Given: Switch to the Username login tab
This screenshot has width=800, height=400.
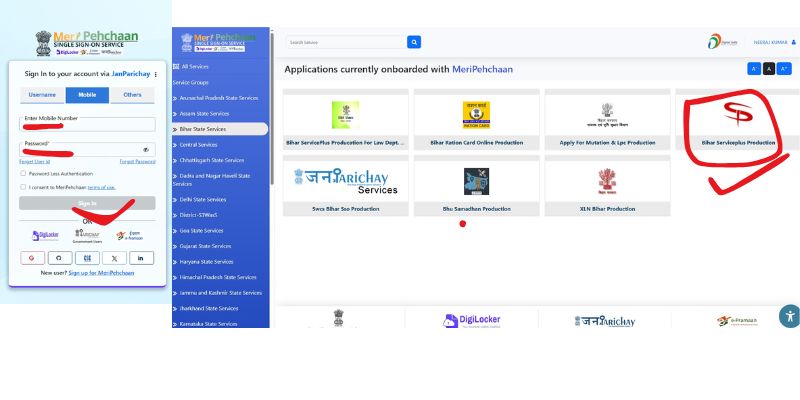Looking at the screenshot, I should [x=42, y=95].
